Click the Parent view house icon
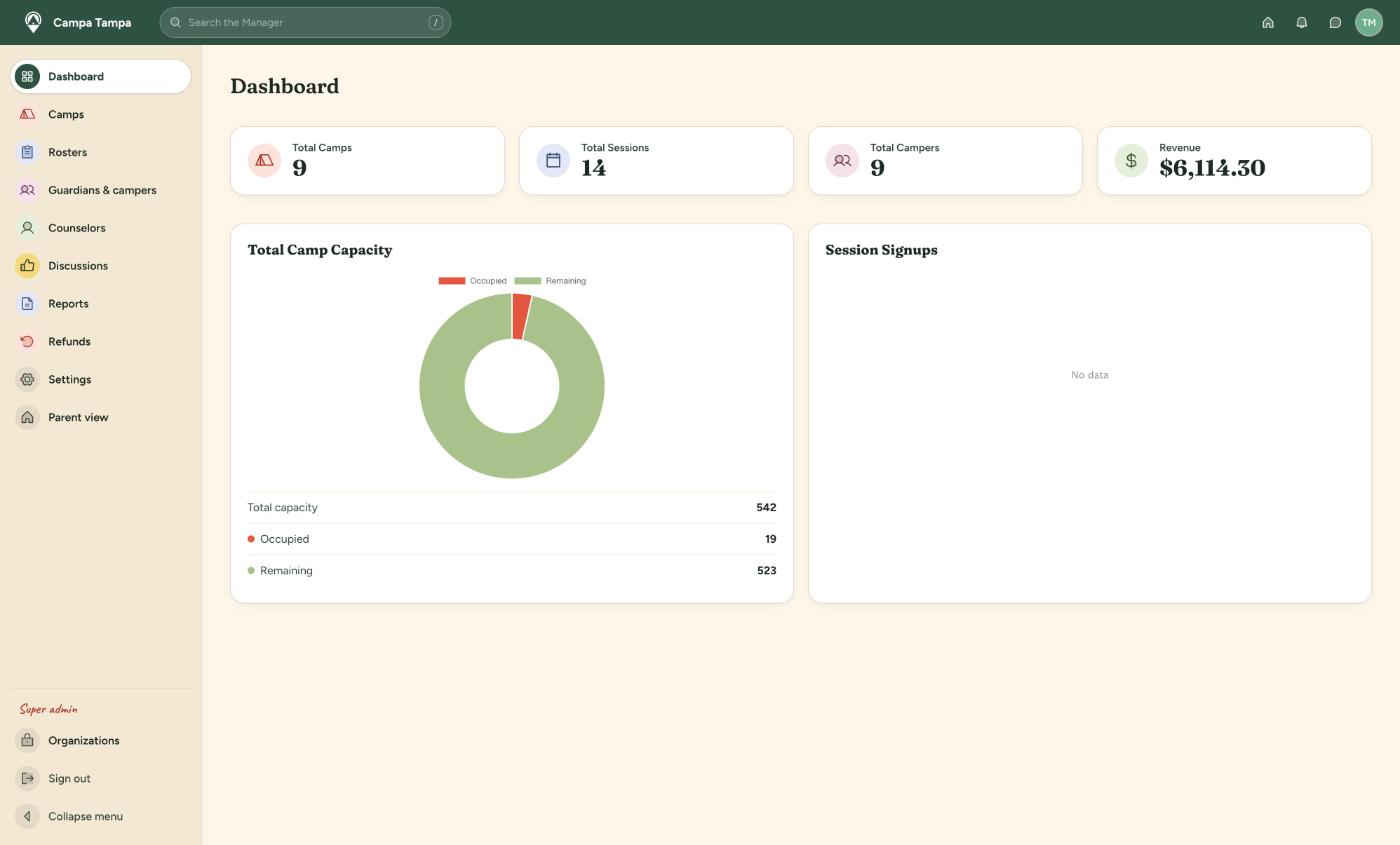The width and height of the screenshot is (1400, 845). coord(27,418)
